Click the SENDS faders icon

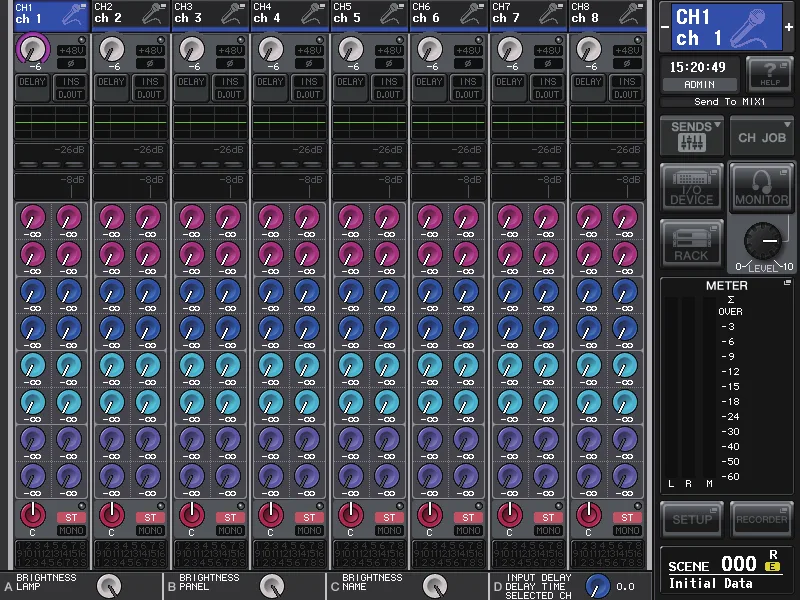(692, 143)
